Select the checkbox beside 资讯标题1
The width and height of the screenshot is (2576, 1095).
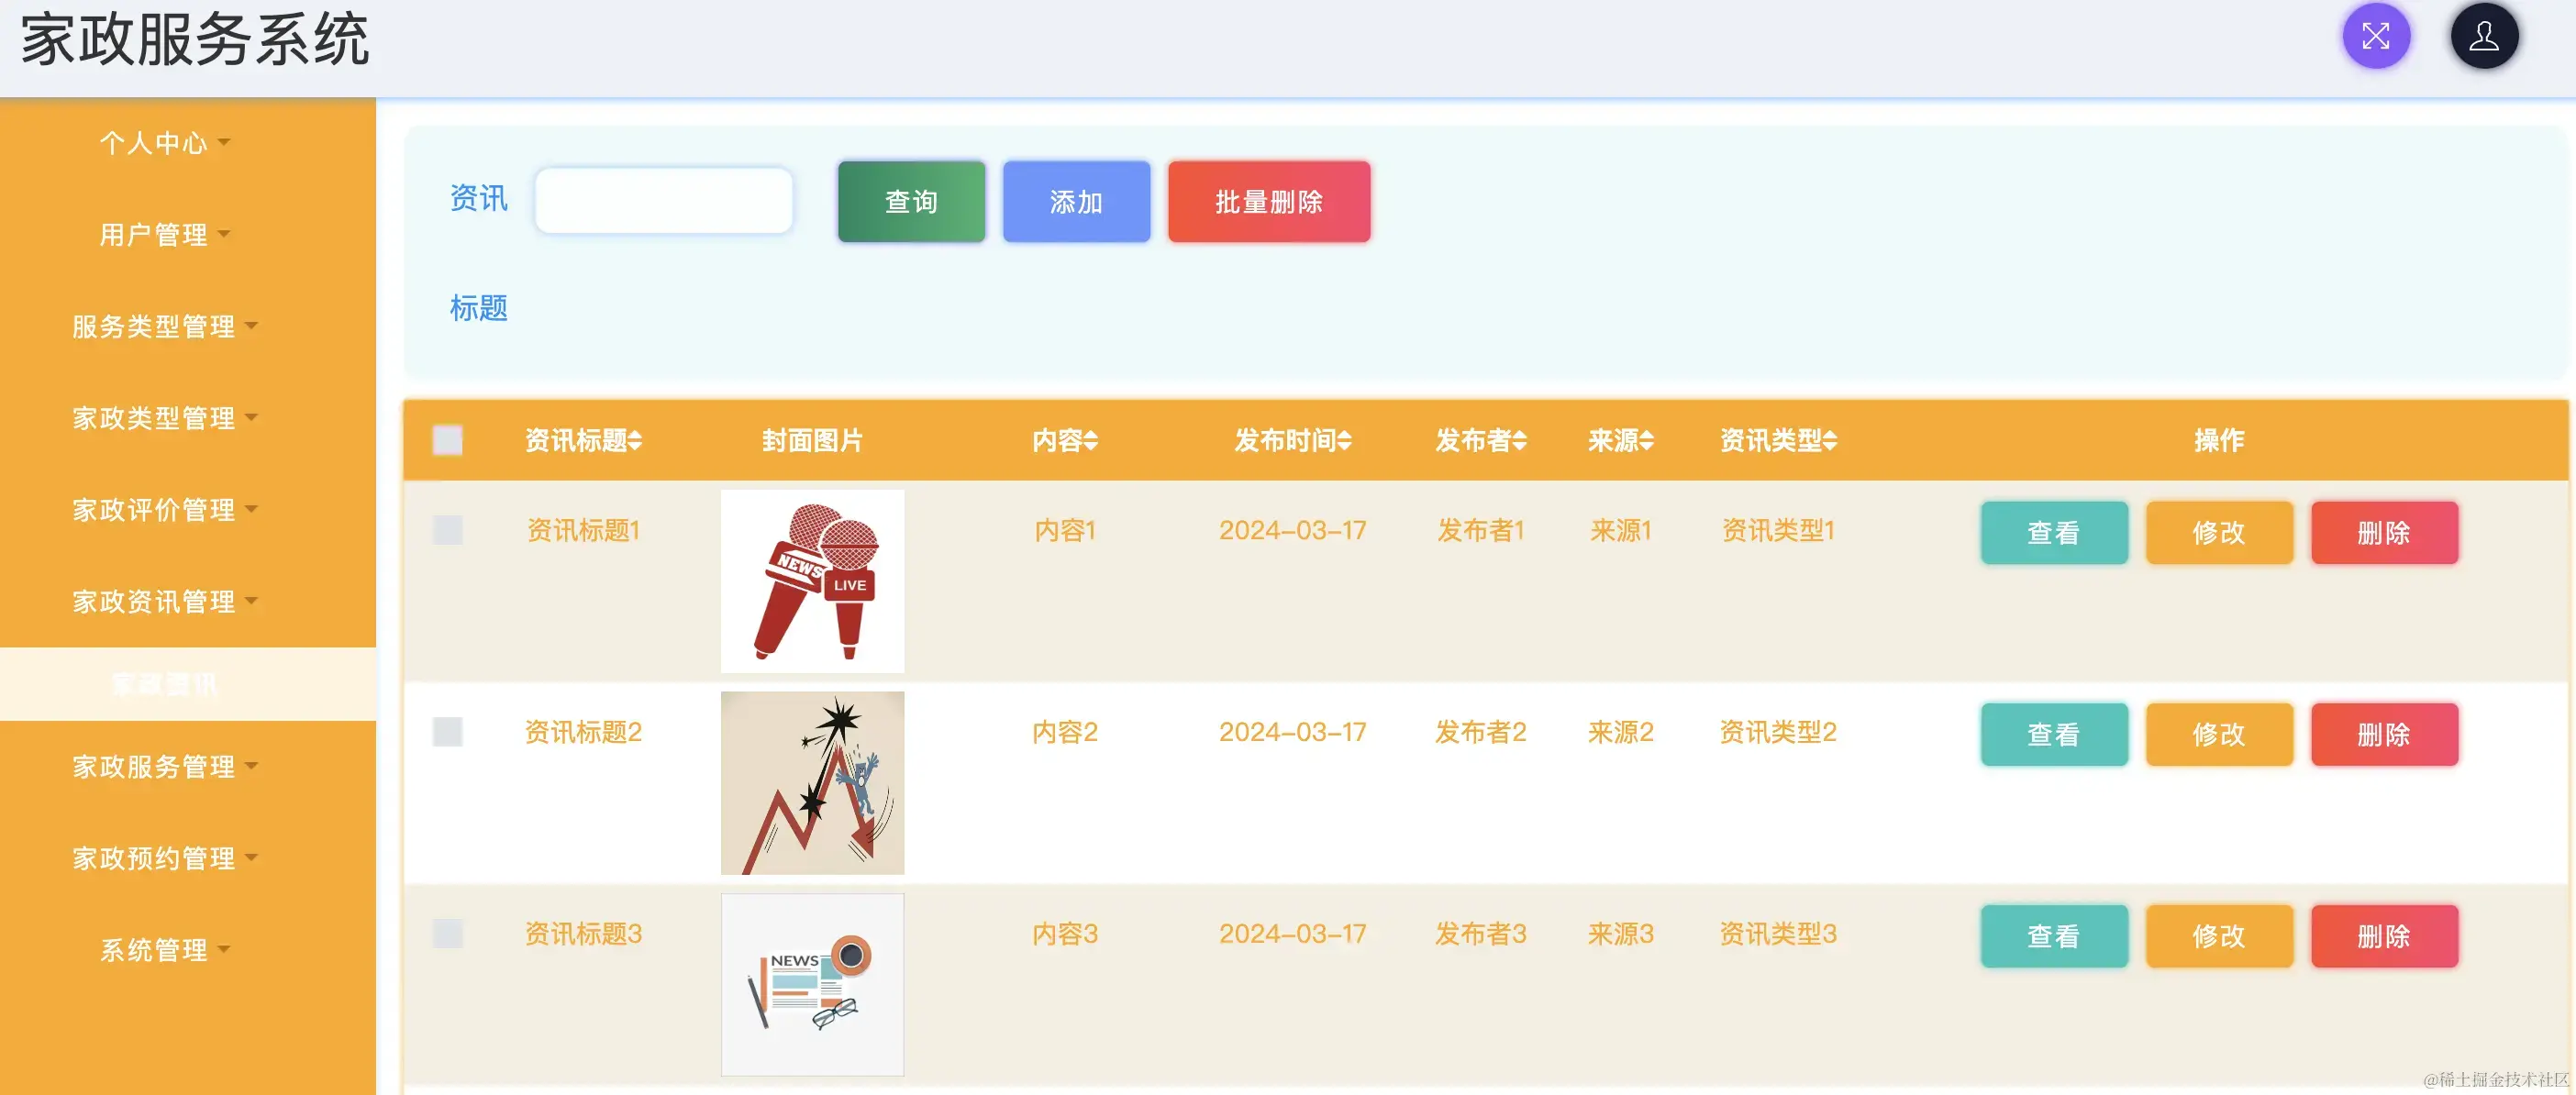point(448,530)
